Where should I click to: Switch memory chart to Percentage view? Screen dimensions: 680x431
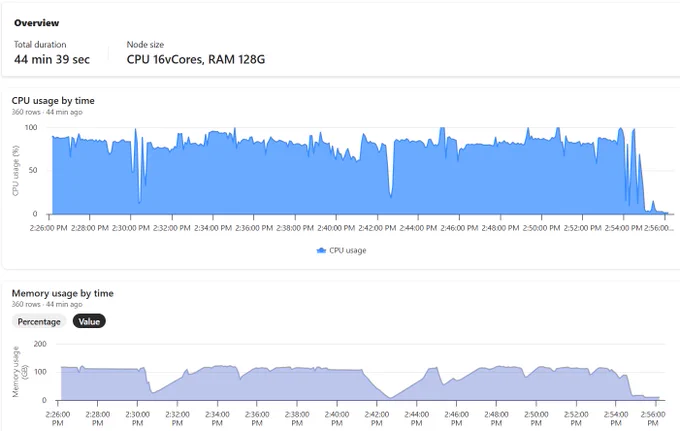(x=39, y=322)
